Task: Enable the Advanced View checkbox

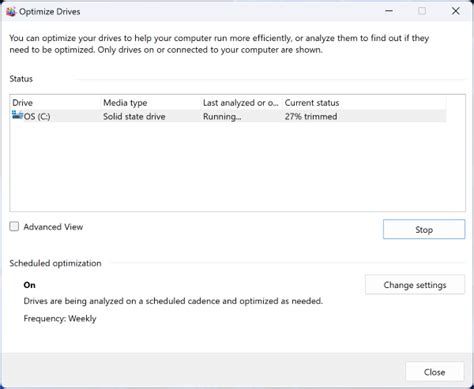Action: point(14,227)
